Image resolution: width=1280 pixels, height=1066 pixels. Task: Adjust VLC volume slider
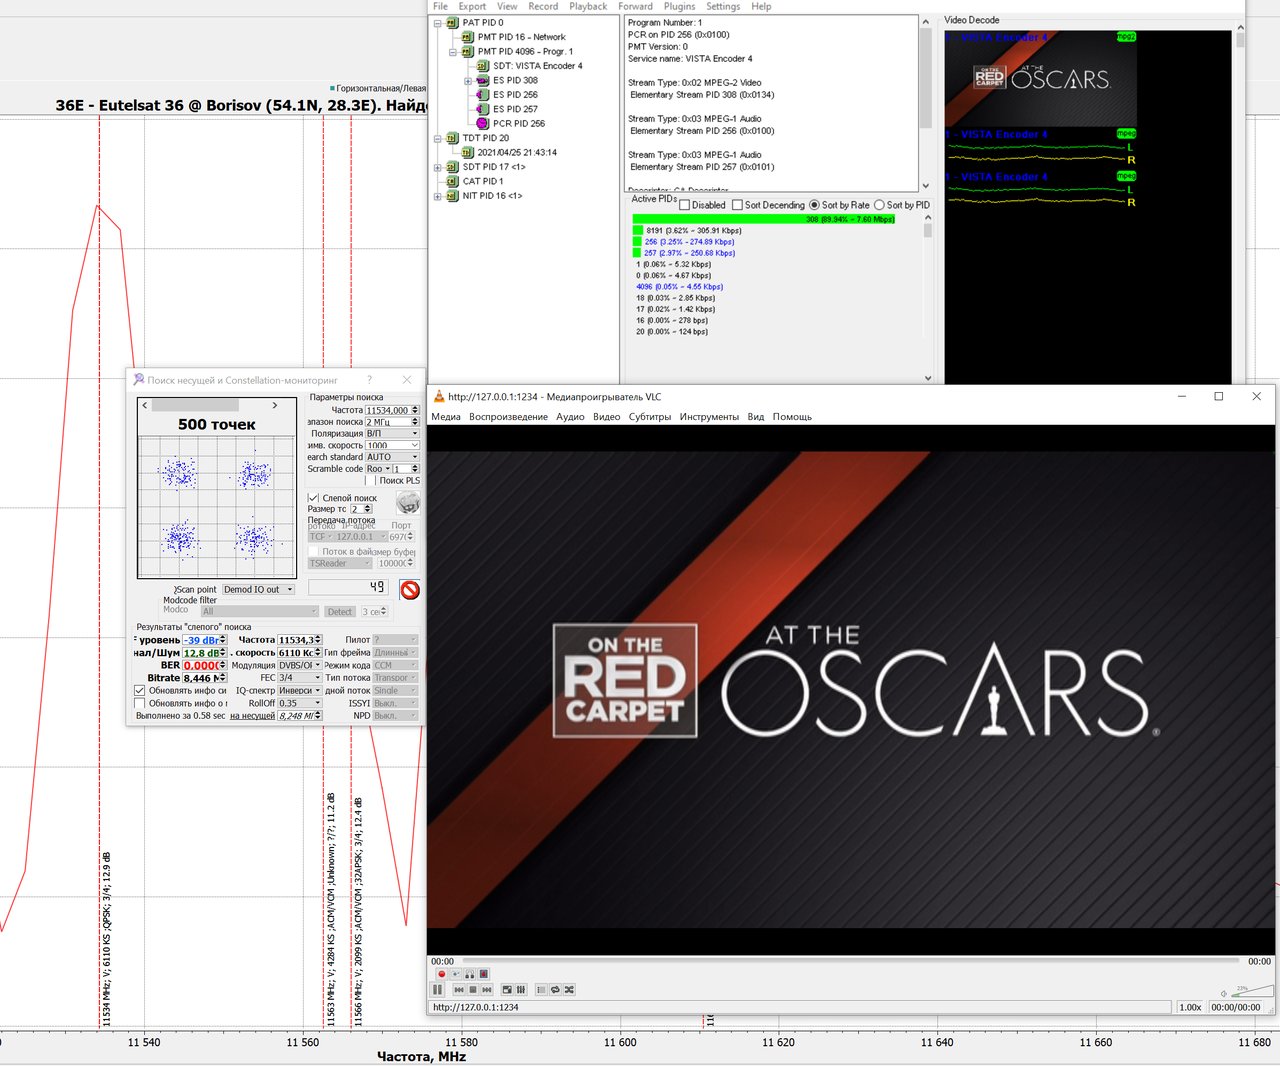tap(1250, 992)
